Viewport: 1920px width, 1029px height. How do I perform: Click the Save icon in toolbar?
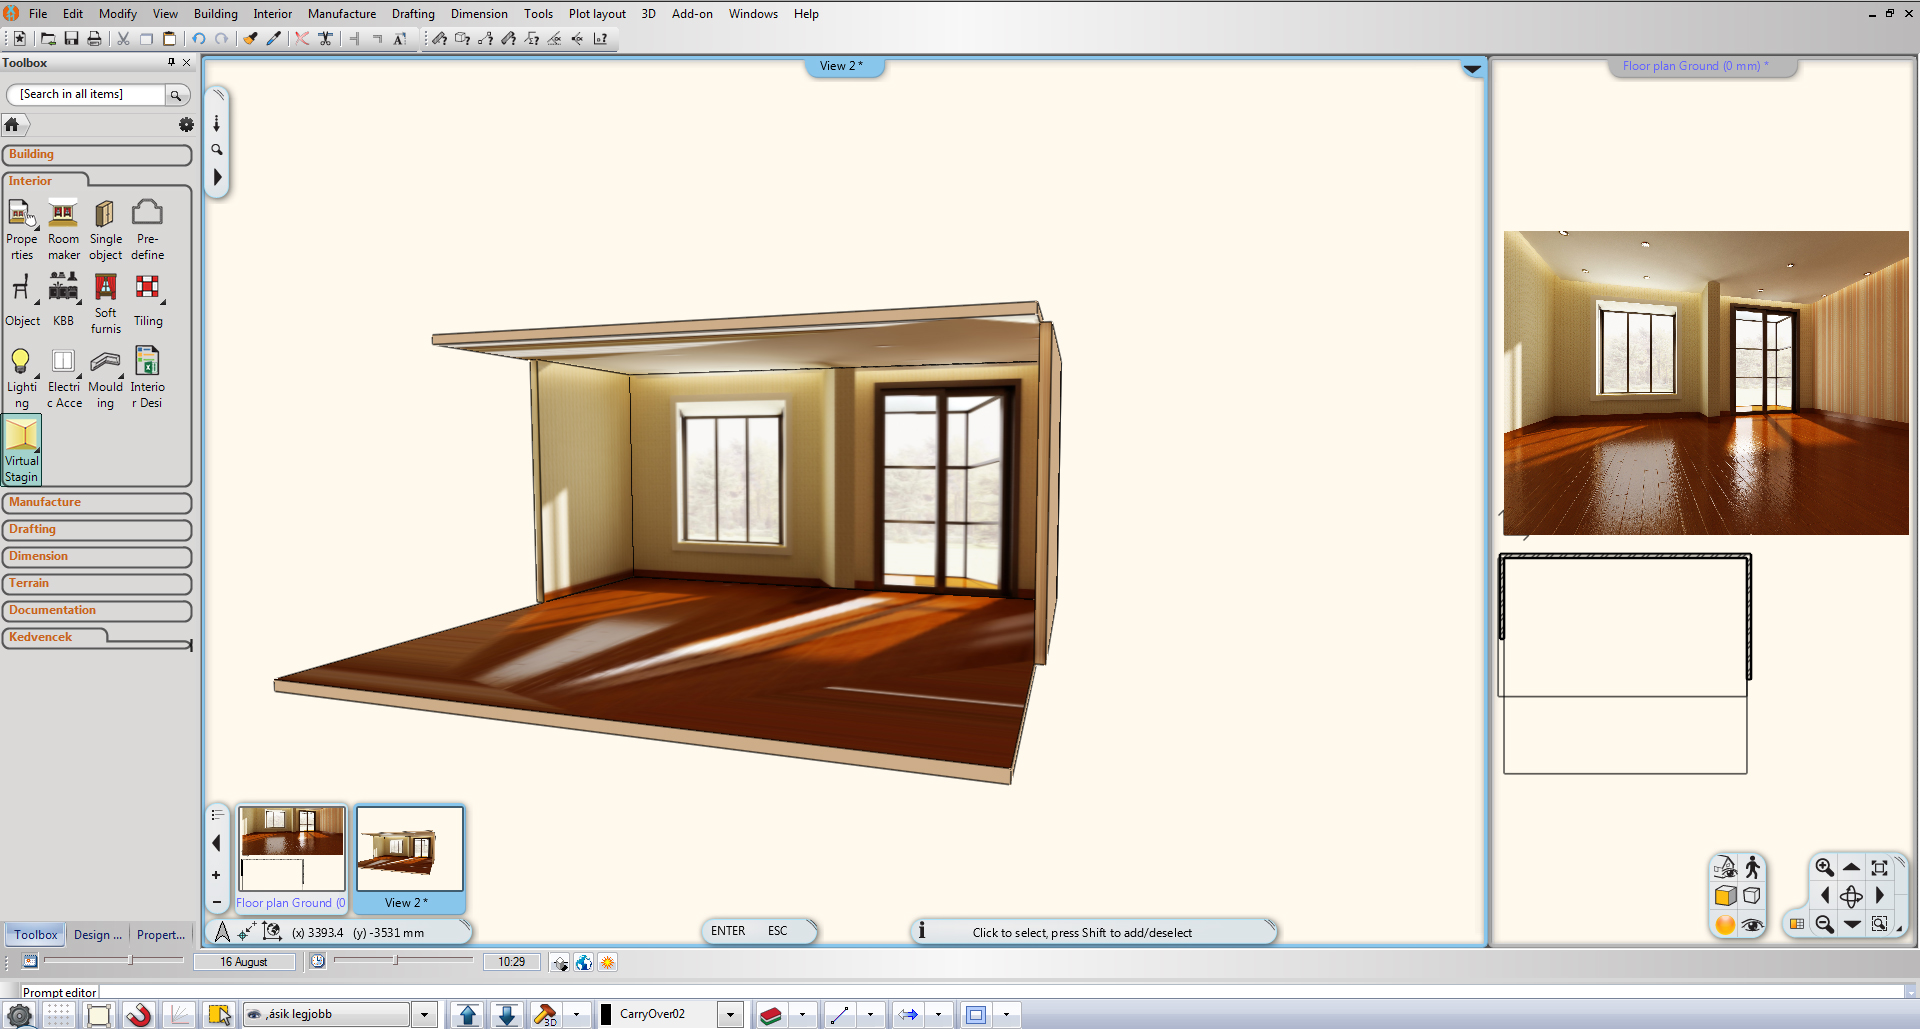[x=71, y=39]
